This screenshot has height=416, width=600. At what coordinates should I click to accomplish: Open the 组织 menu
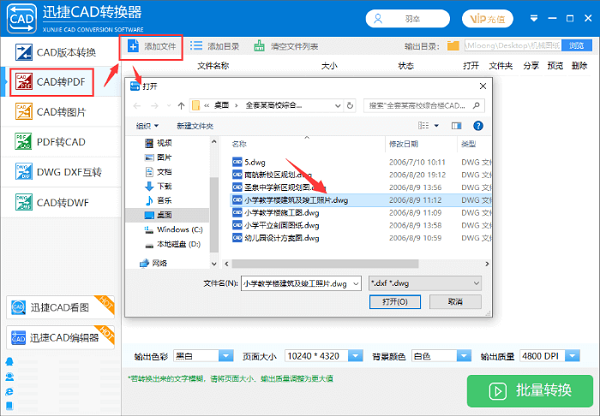[x=147, y=126]
